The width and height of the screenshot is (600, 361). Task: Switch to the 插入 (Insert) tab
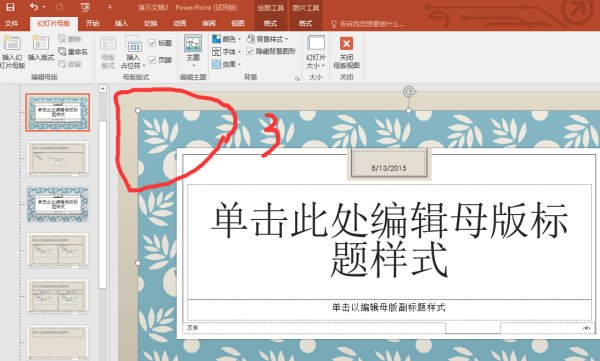[x=121, y=23]
